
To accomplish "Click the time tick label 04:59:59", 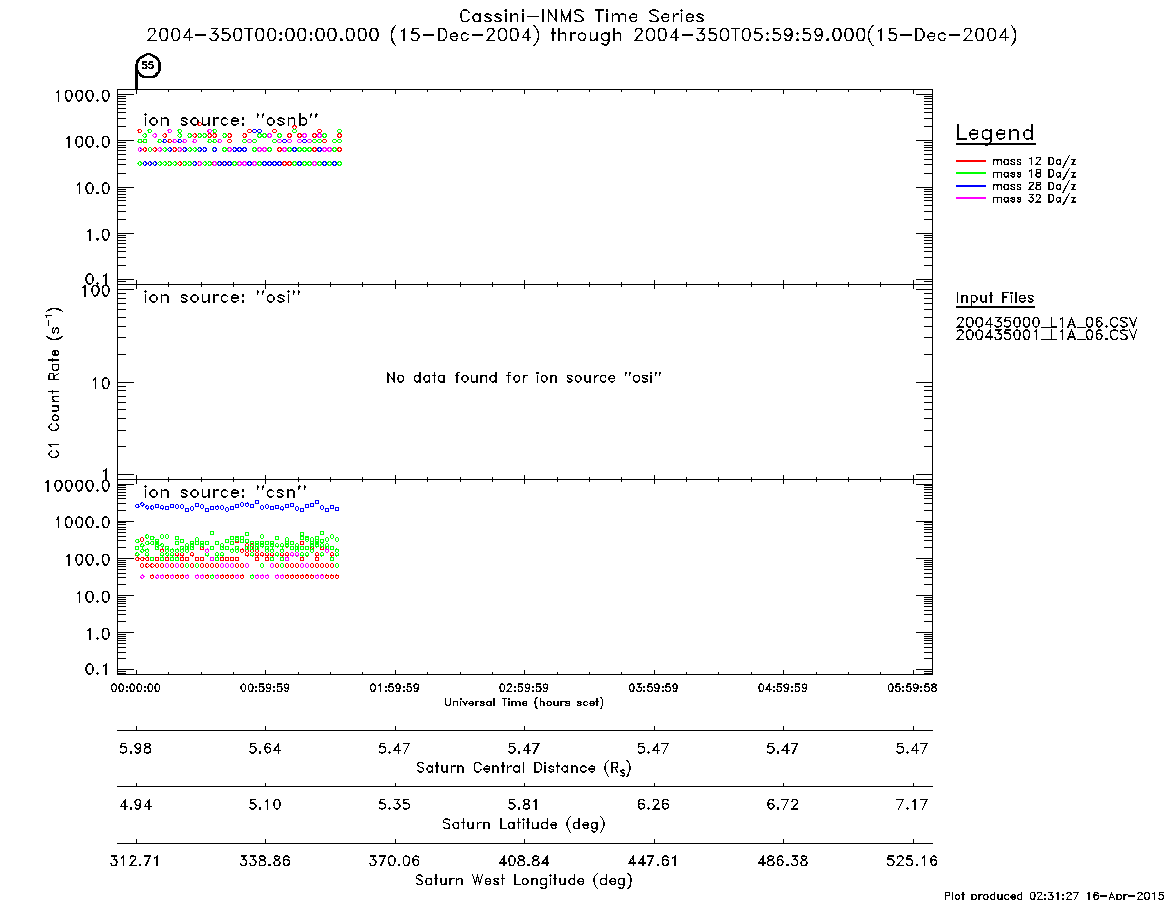I will point(782,688).
